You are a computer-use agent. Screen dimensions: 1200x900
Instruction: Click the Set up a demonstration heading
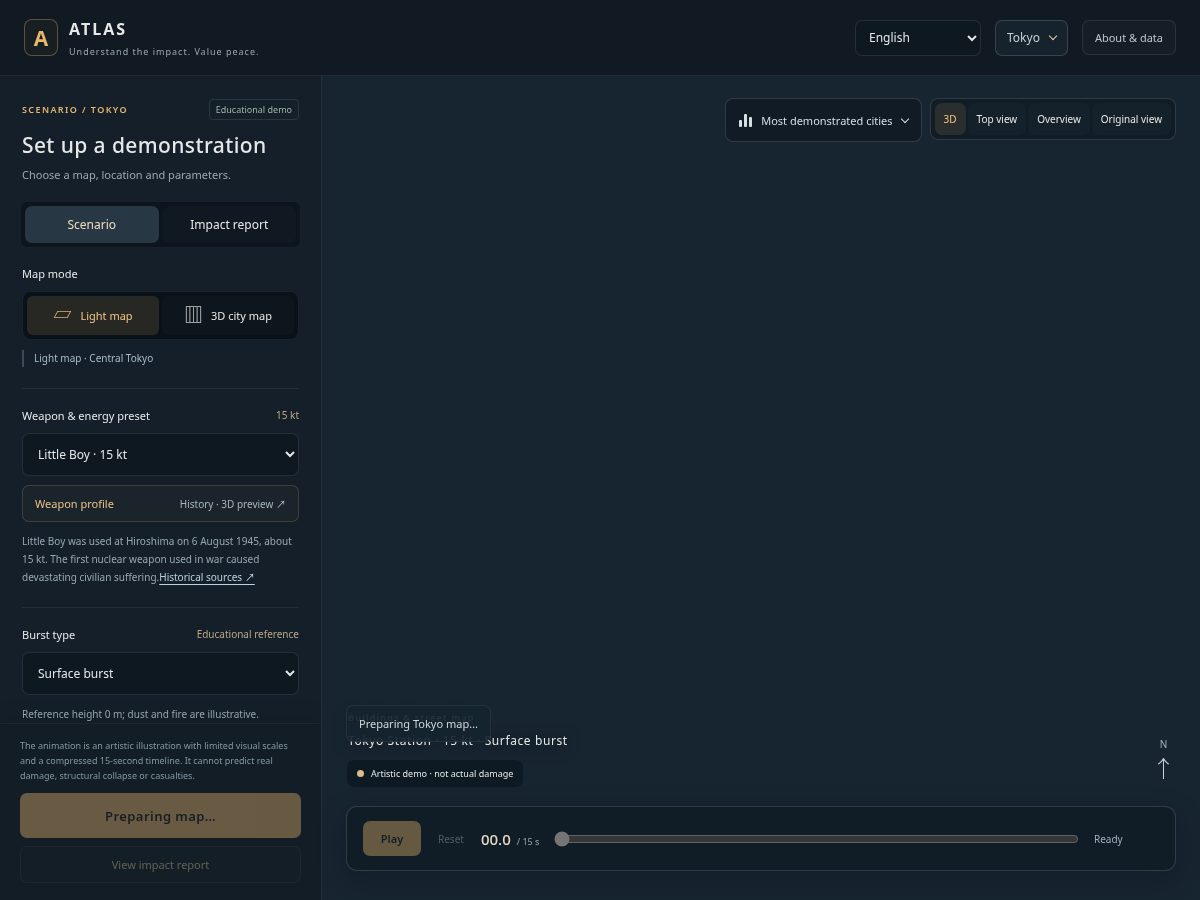click(144, 145)
